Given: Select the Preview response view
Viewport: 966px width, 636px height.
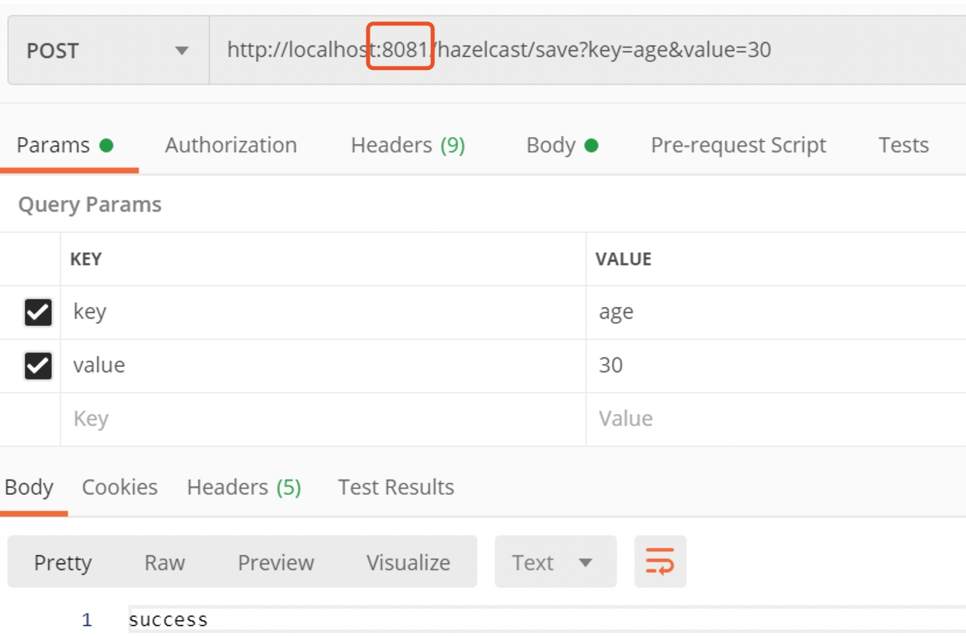Looking at the screenshot, I should [x=276, y=562].
